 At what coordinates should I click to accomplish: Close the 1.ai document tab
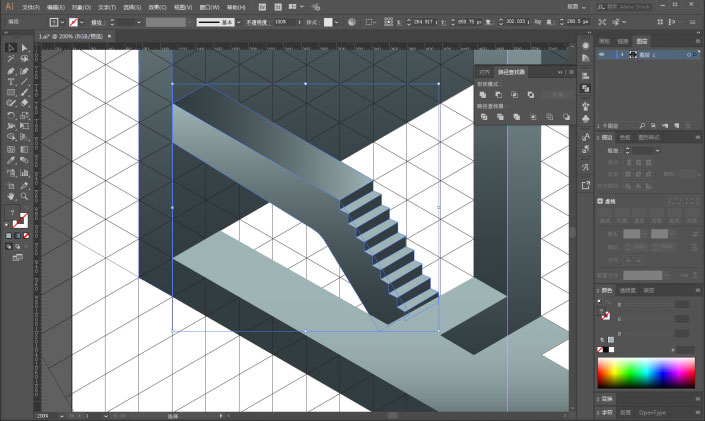coord(109,36)
